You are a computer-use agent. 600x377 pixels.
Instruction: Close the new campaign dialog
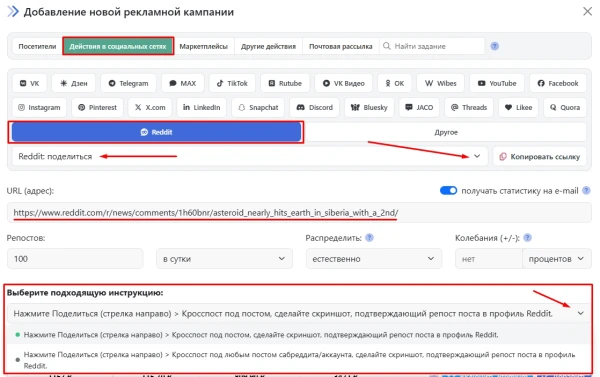tap(587, 11)
